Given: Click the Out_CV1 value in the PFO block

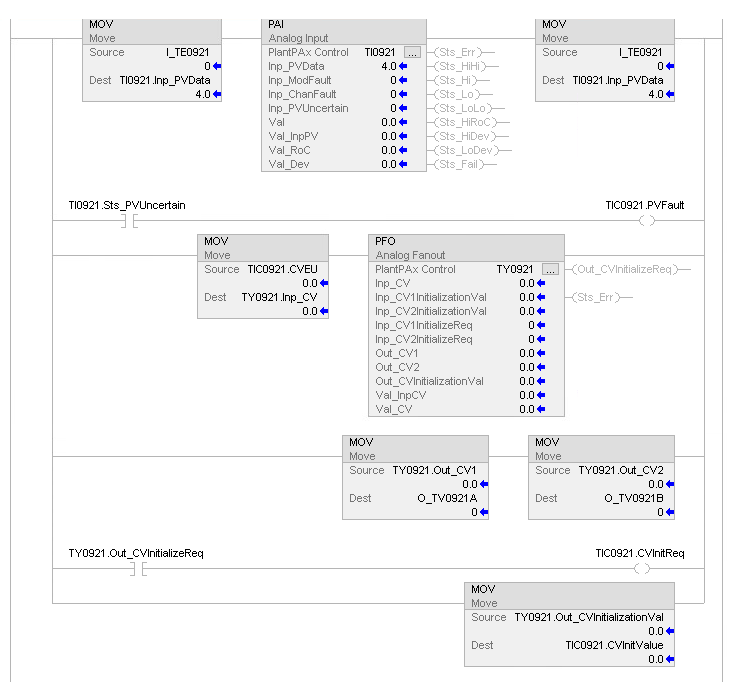Looking at the screenshot, I should 528,353.
